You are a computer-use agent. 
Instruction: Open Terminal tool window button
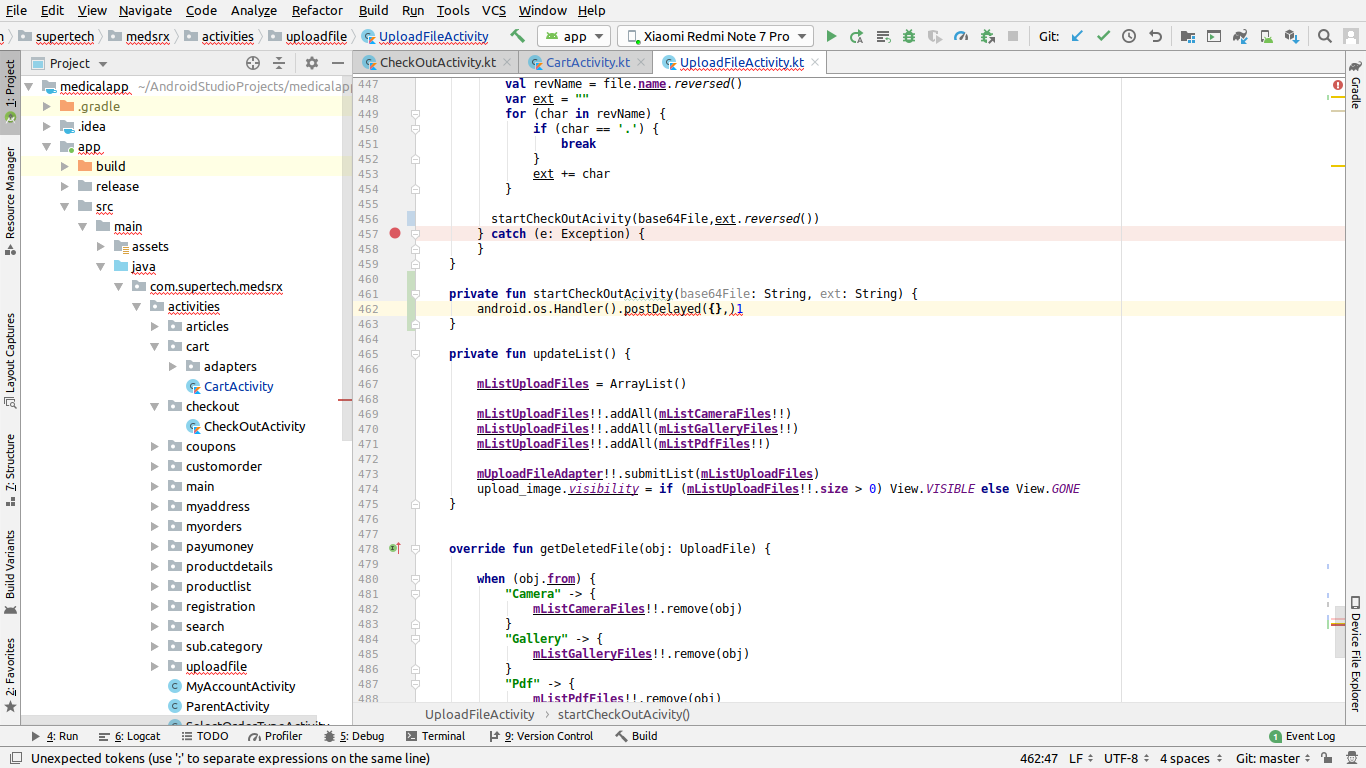tap(435, 736)
